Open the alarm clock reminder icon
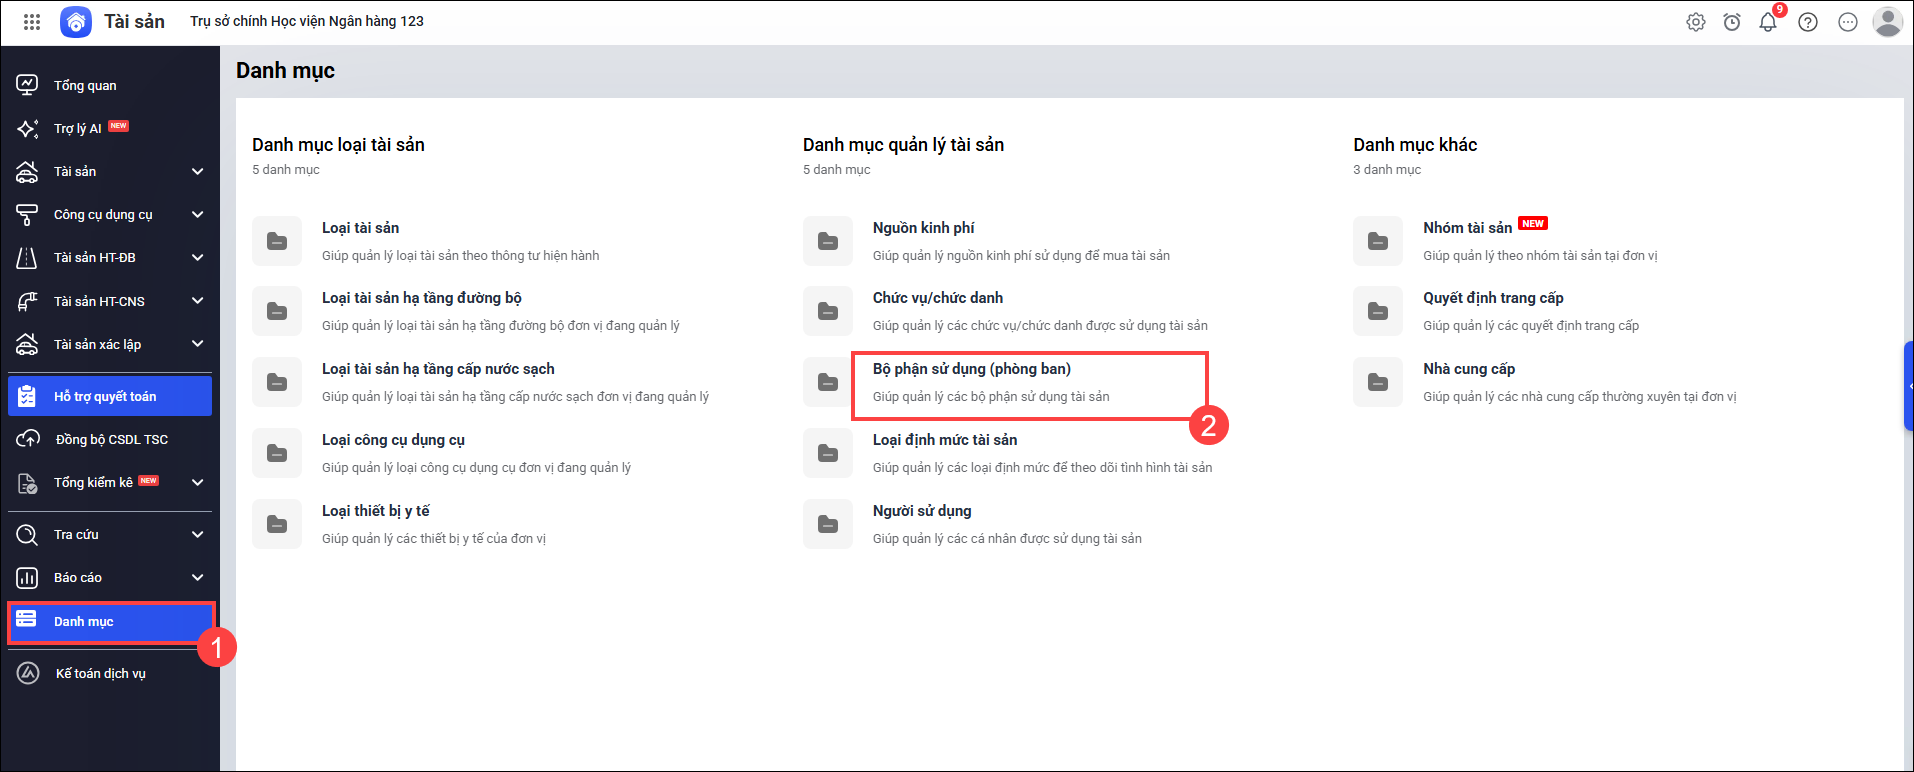The width and height of the screenshot is (1914, 772). [1731, 22]
